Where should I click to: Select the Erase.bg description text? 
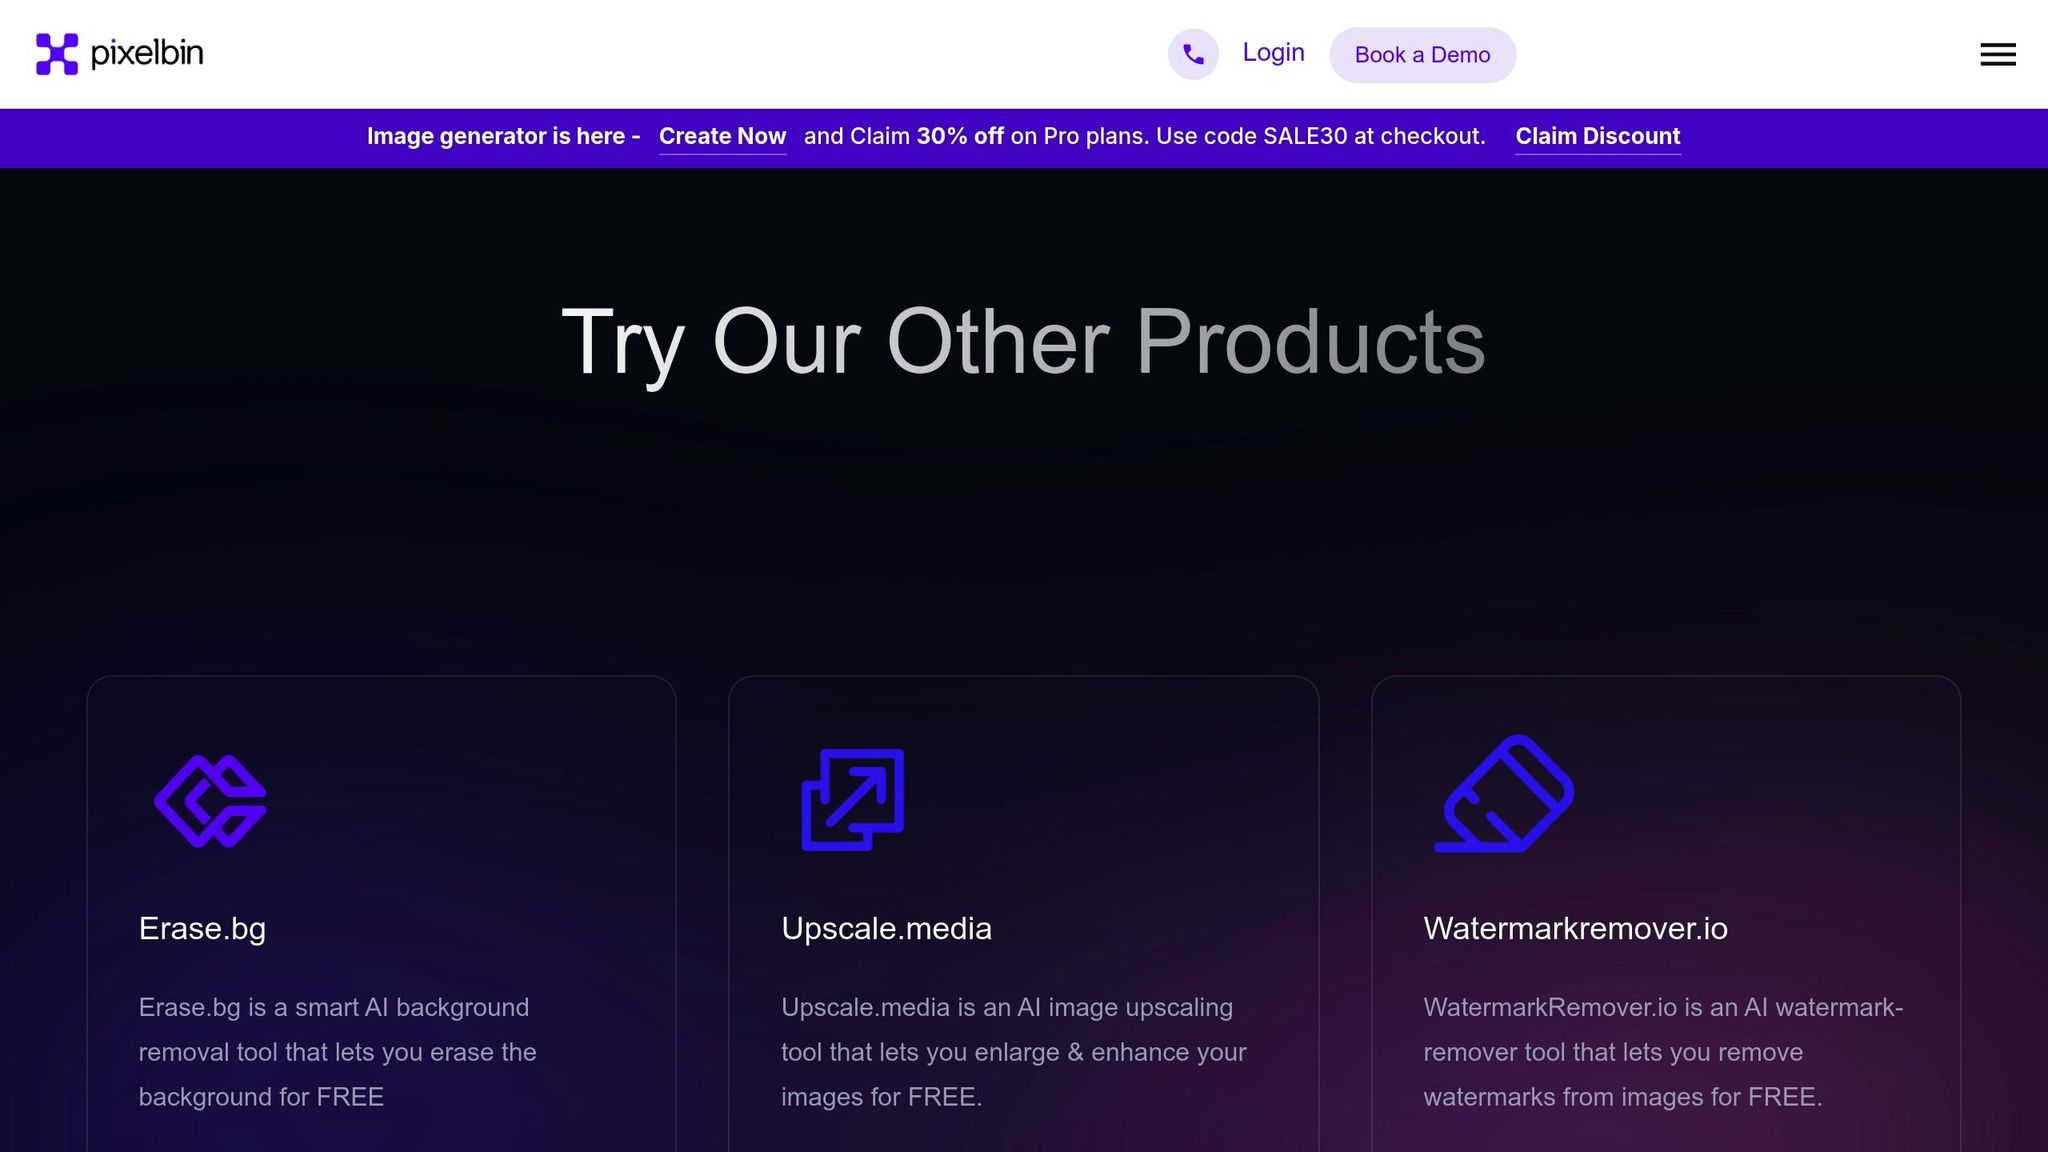[x=338, y=1052]
